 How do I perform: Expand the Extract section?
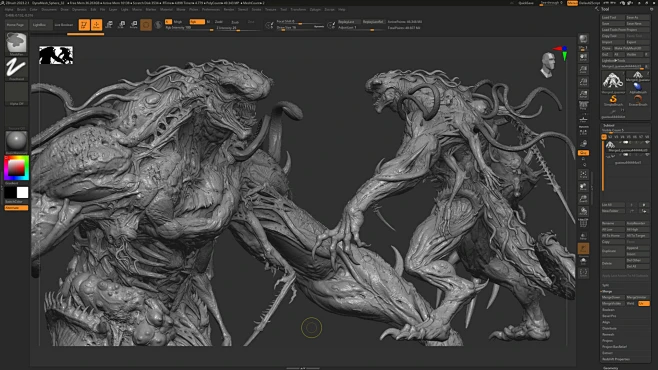(607, 353)
